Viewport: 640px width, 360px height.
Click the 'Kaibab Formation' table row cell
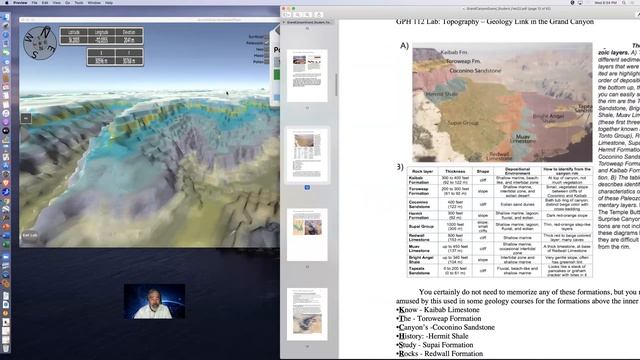[423, 180]
